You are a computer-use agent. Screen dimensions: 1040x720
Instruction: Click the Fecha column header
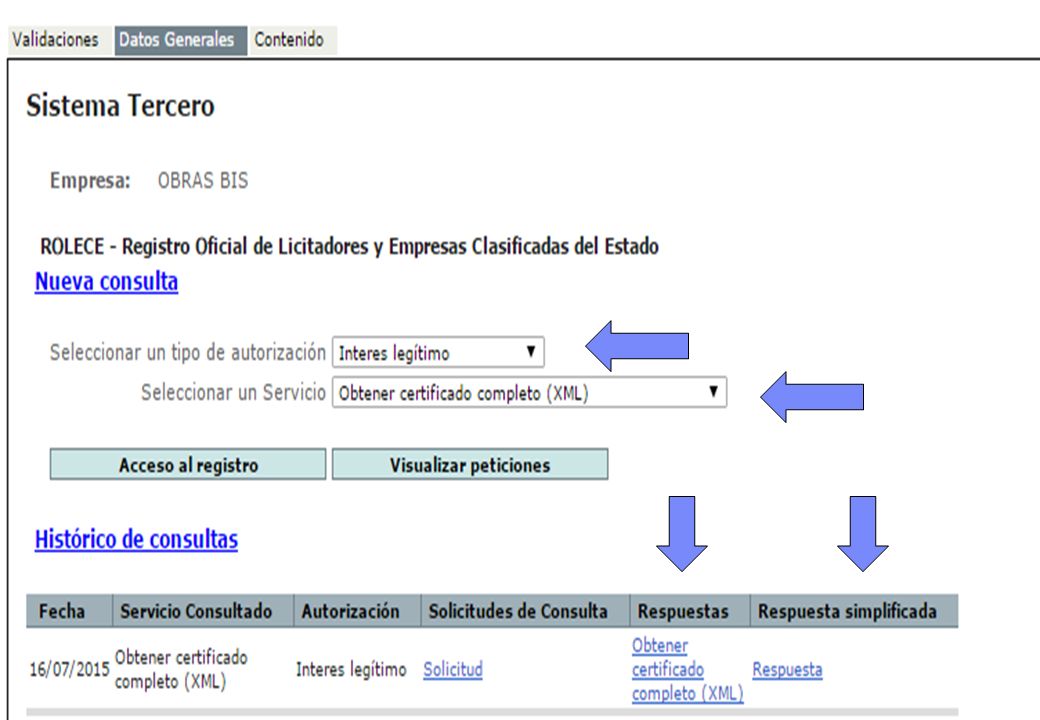[69, 611]
